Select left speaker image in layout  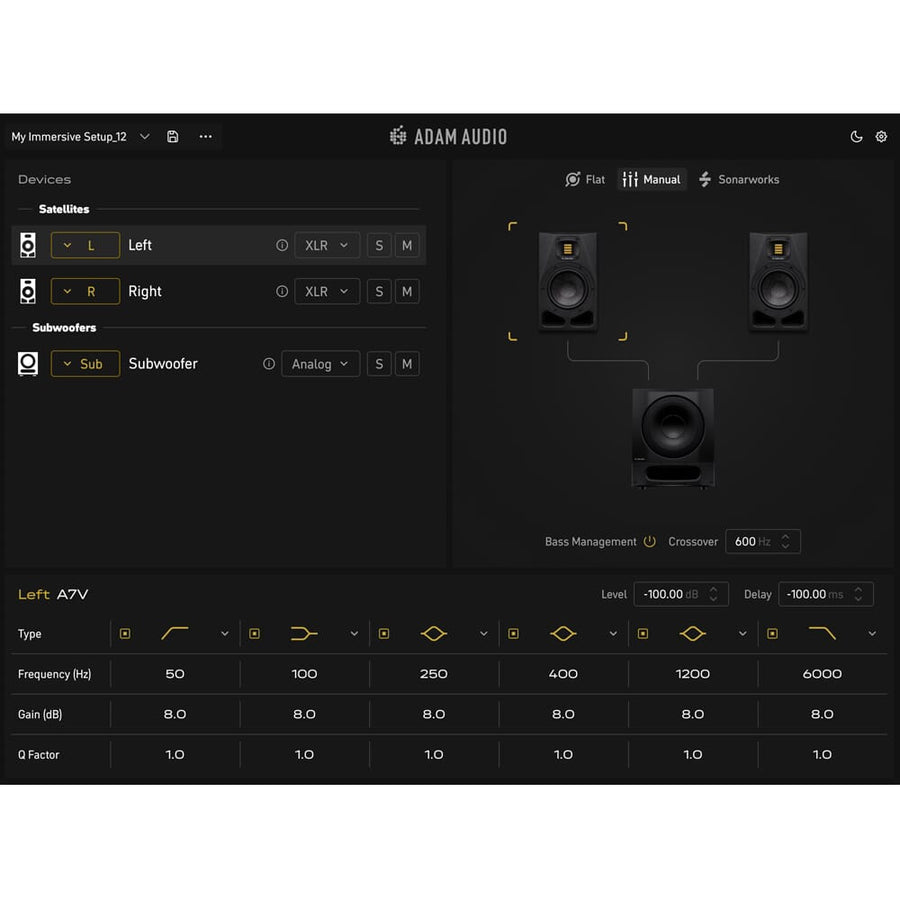[x=568, y=281]
